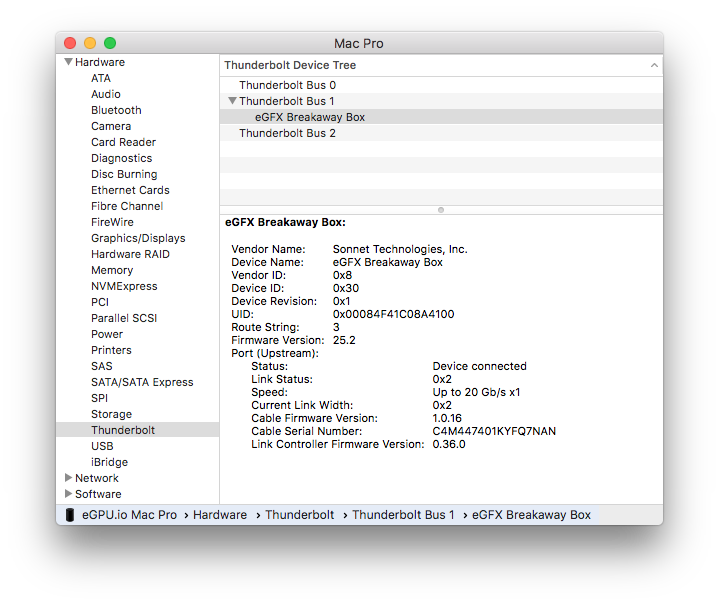Select Software category label
719x605 pixels.
tap(98, 494)
